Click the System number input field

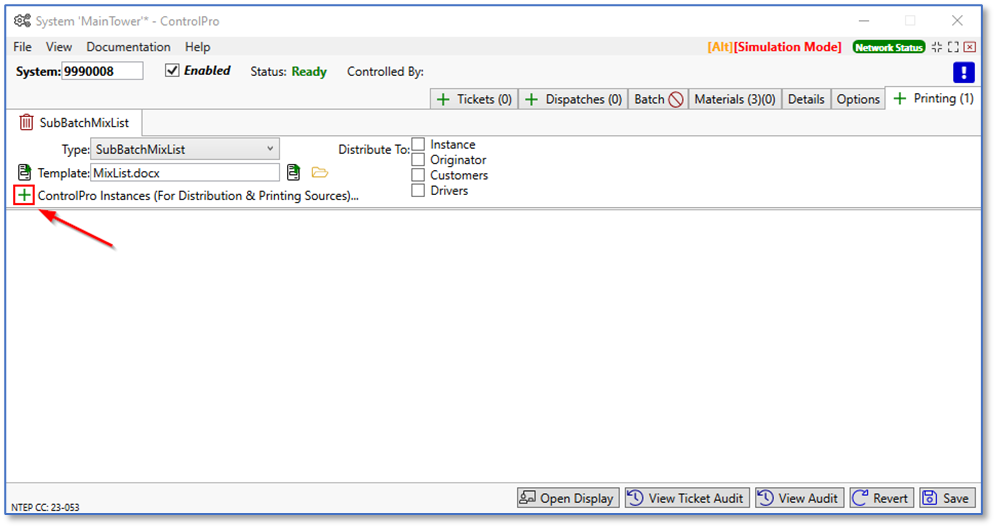tap(102, 71)
